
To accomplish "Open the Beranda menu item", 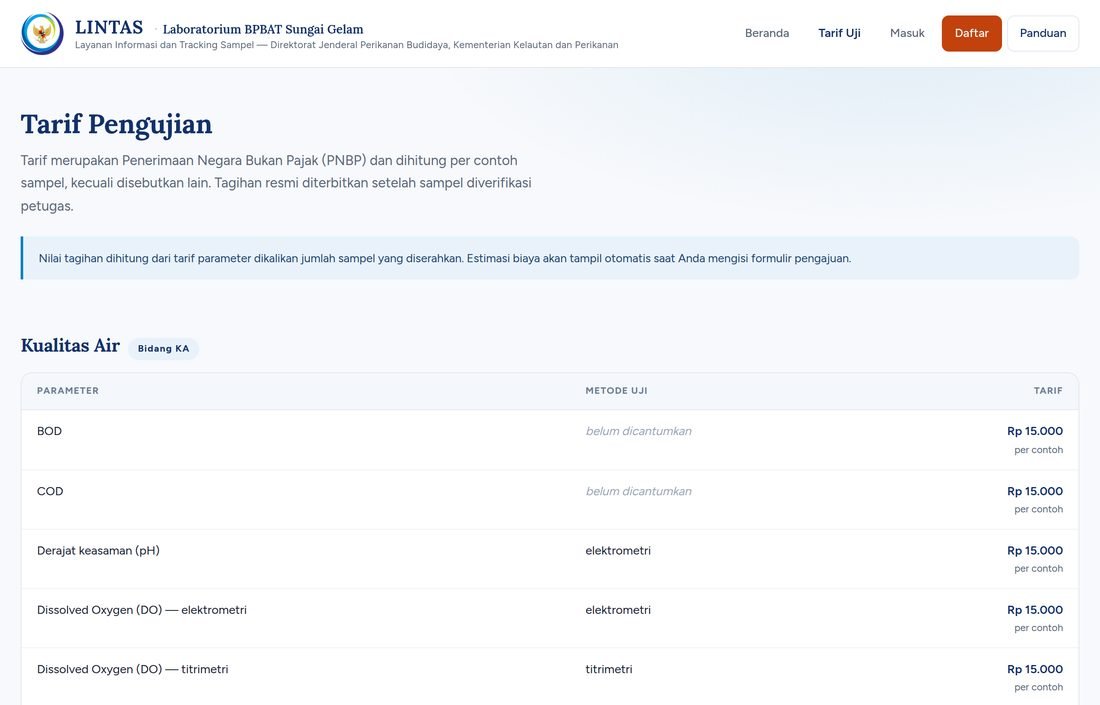I will pyautogui.click(x=767, y=33).
